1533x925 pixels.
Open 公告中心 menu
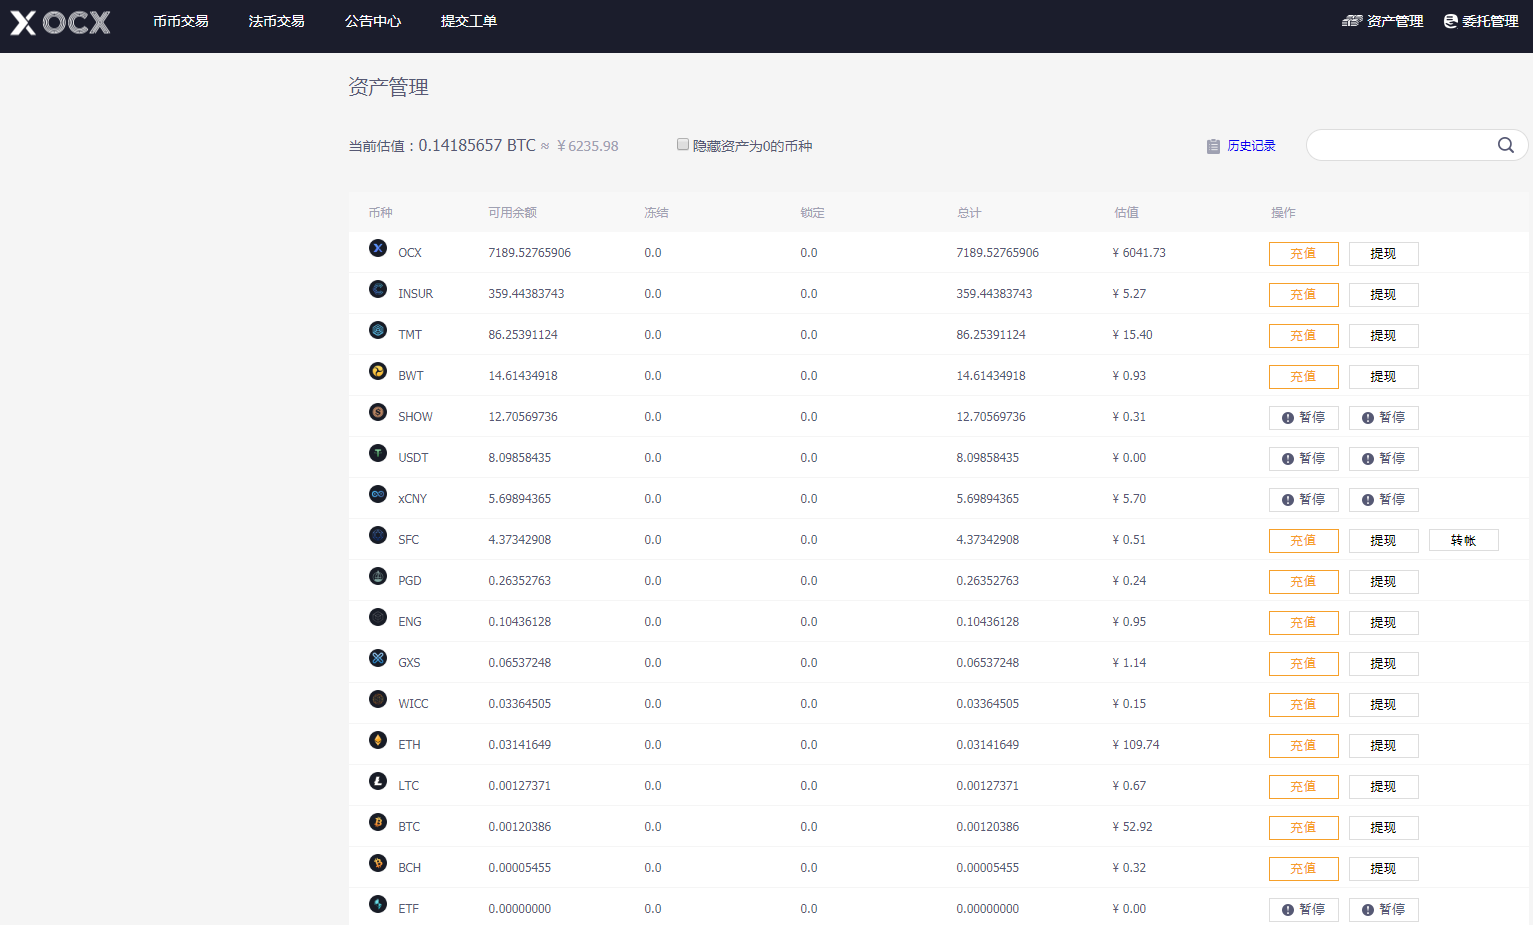tap(373, 21)
